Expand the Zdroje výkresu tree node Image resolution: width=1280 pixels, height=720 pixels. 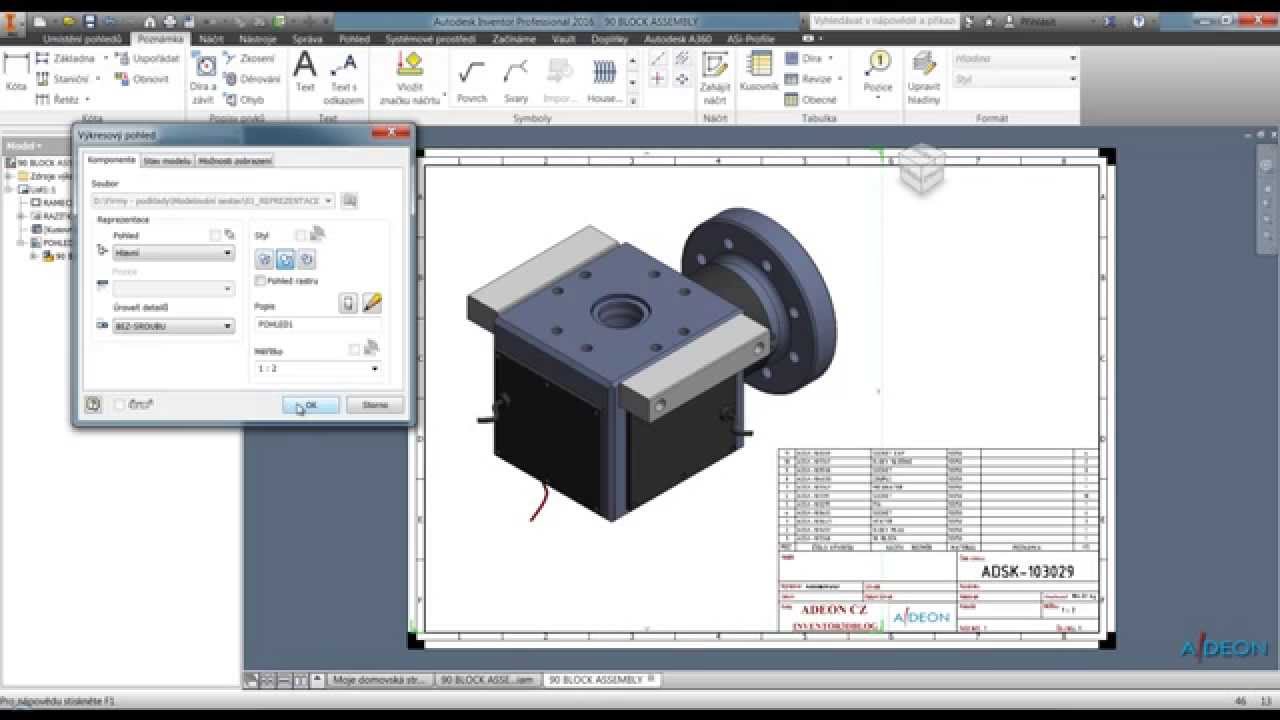[8, 176]
